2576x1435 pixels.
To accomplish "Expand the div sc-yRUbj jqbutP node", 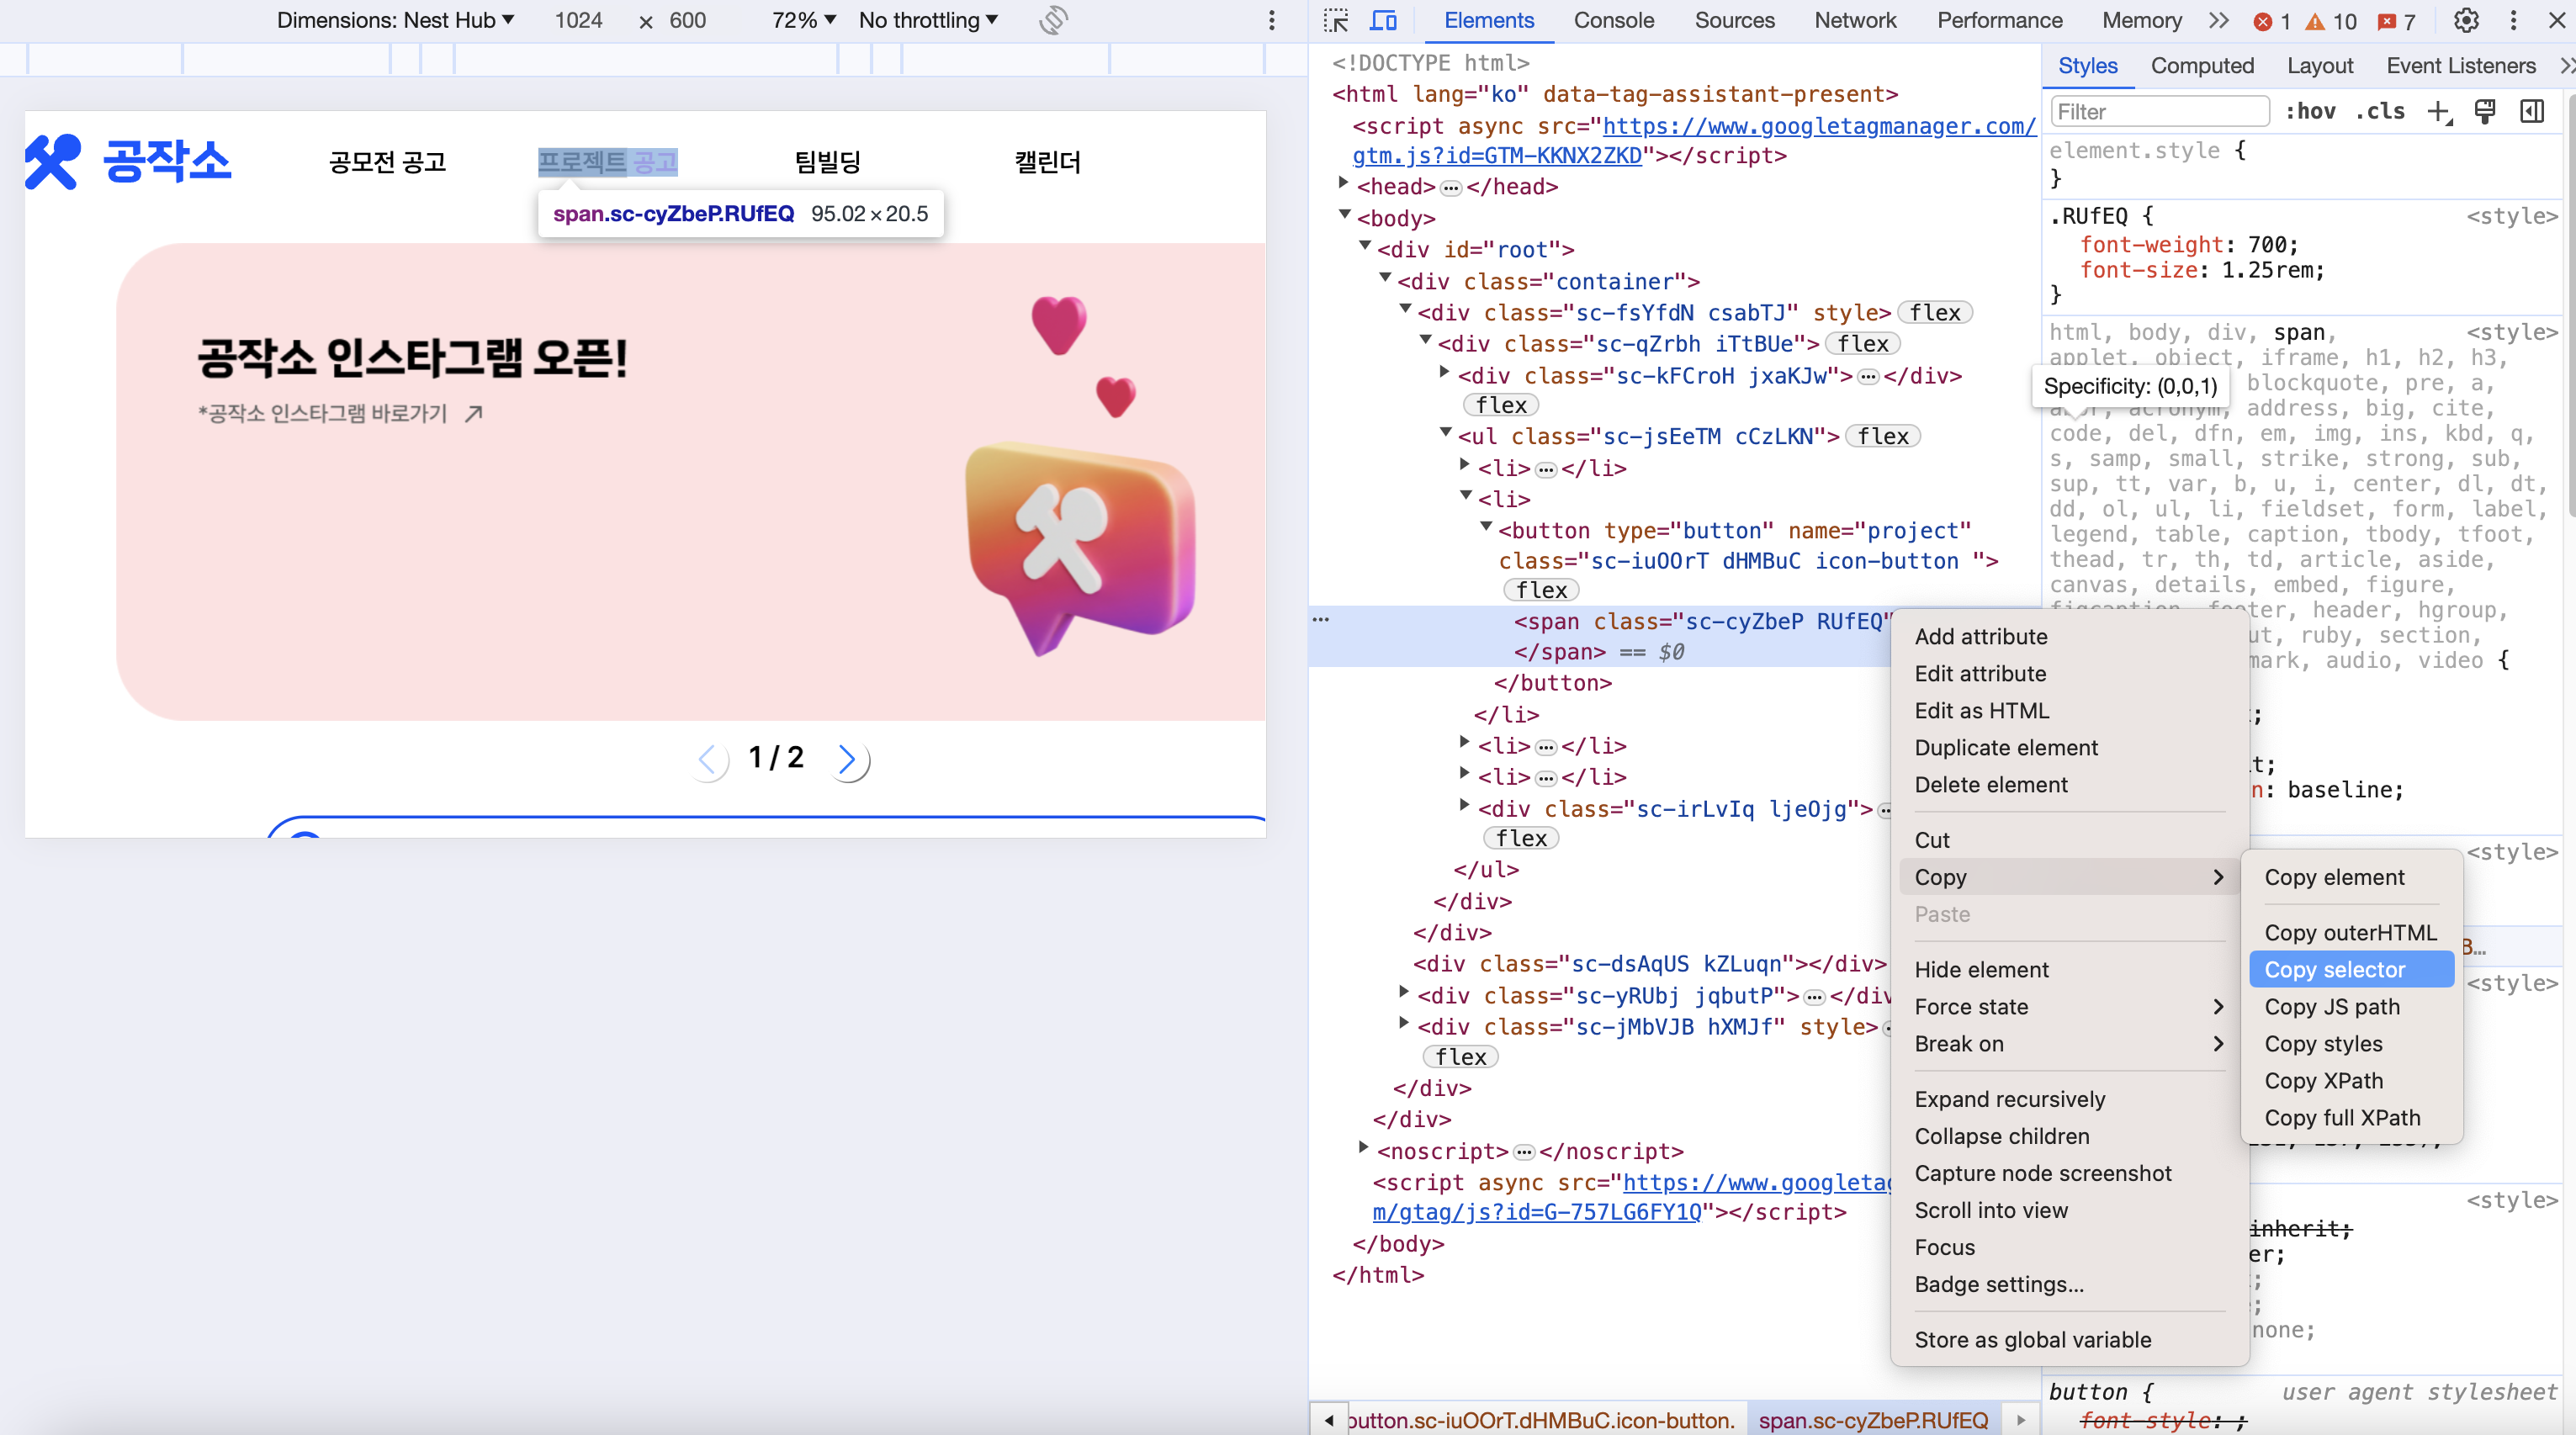I will pos(1405,992).
